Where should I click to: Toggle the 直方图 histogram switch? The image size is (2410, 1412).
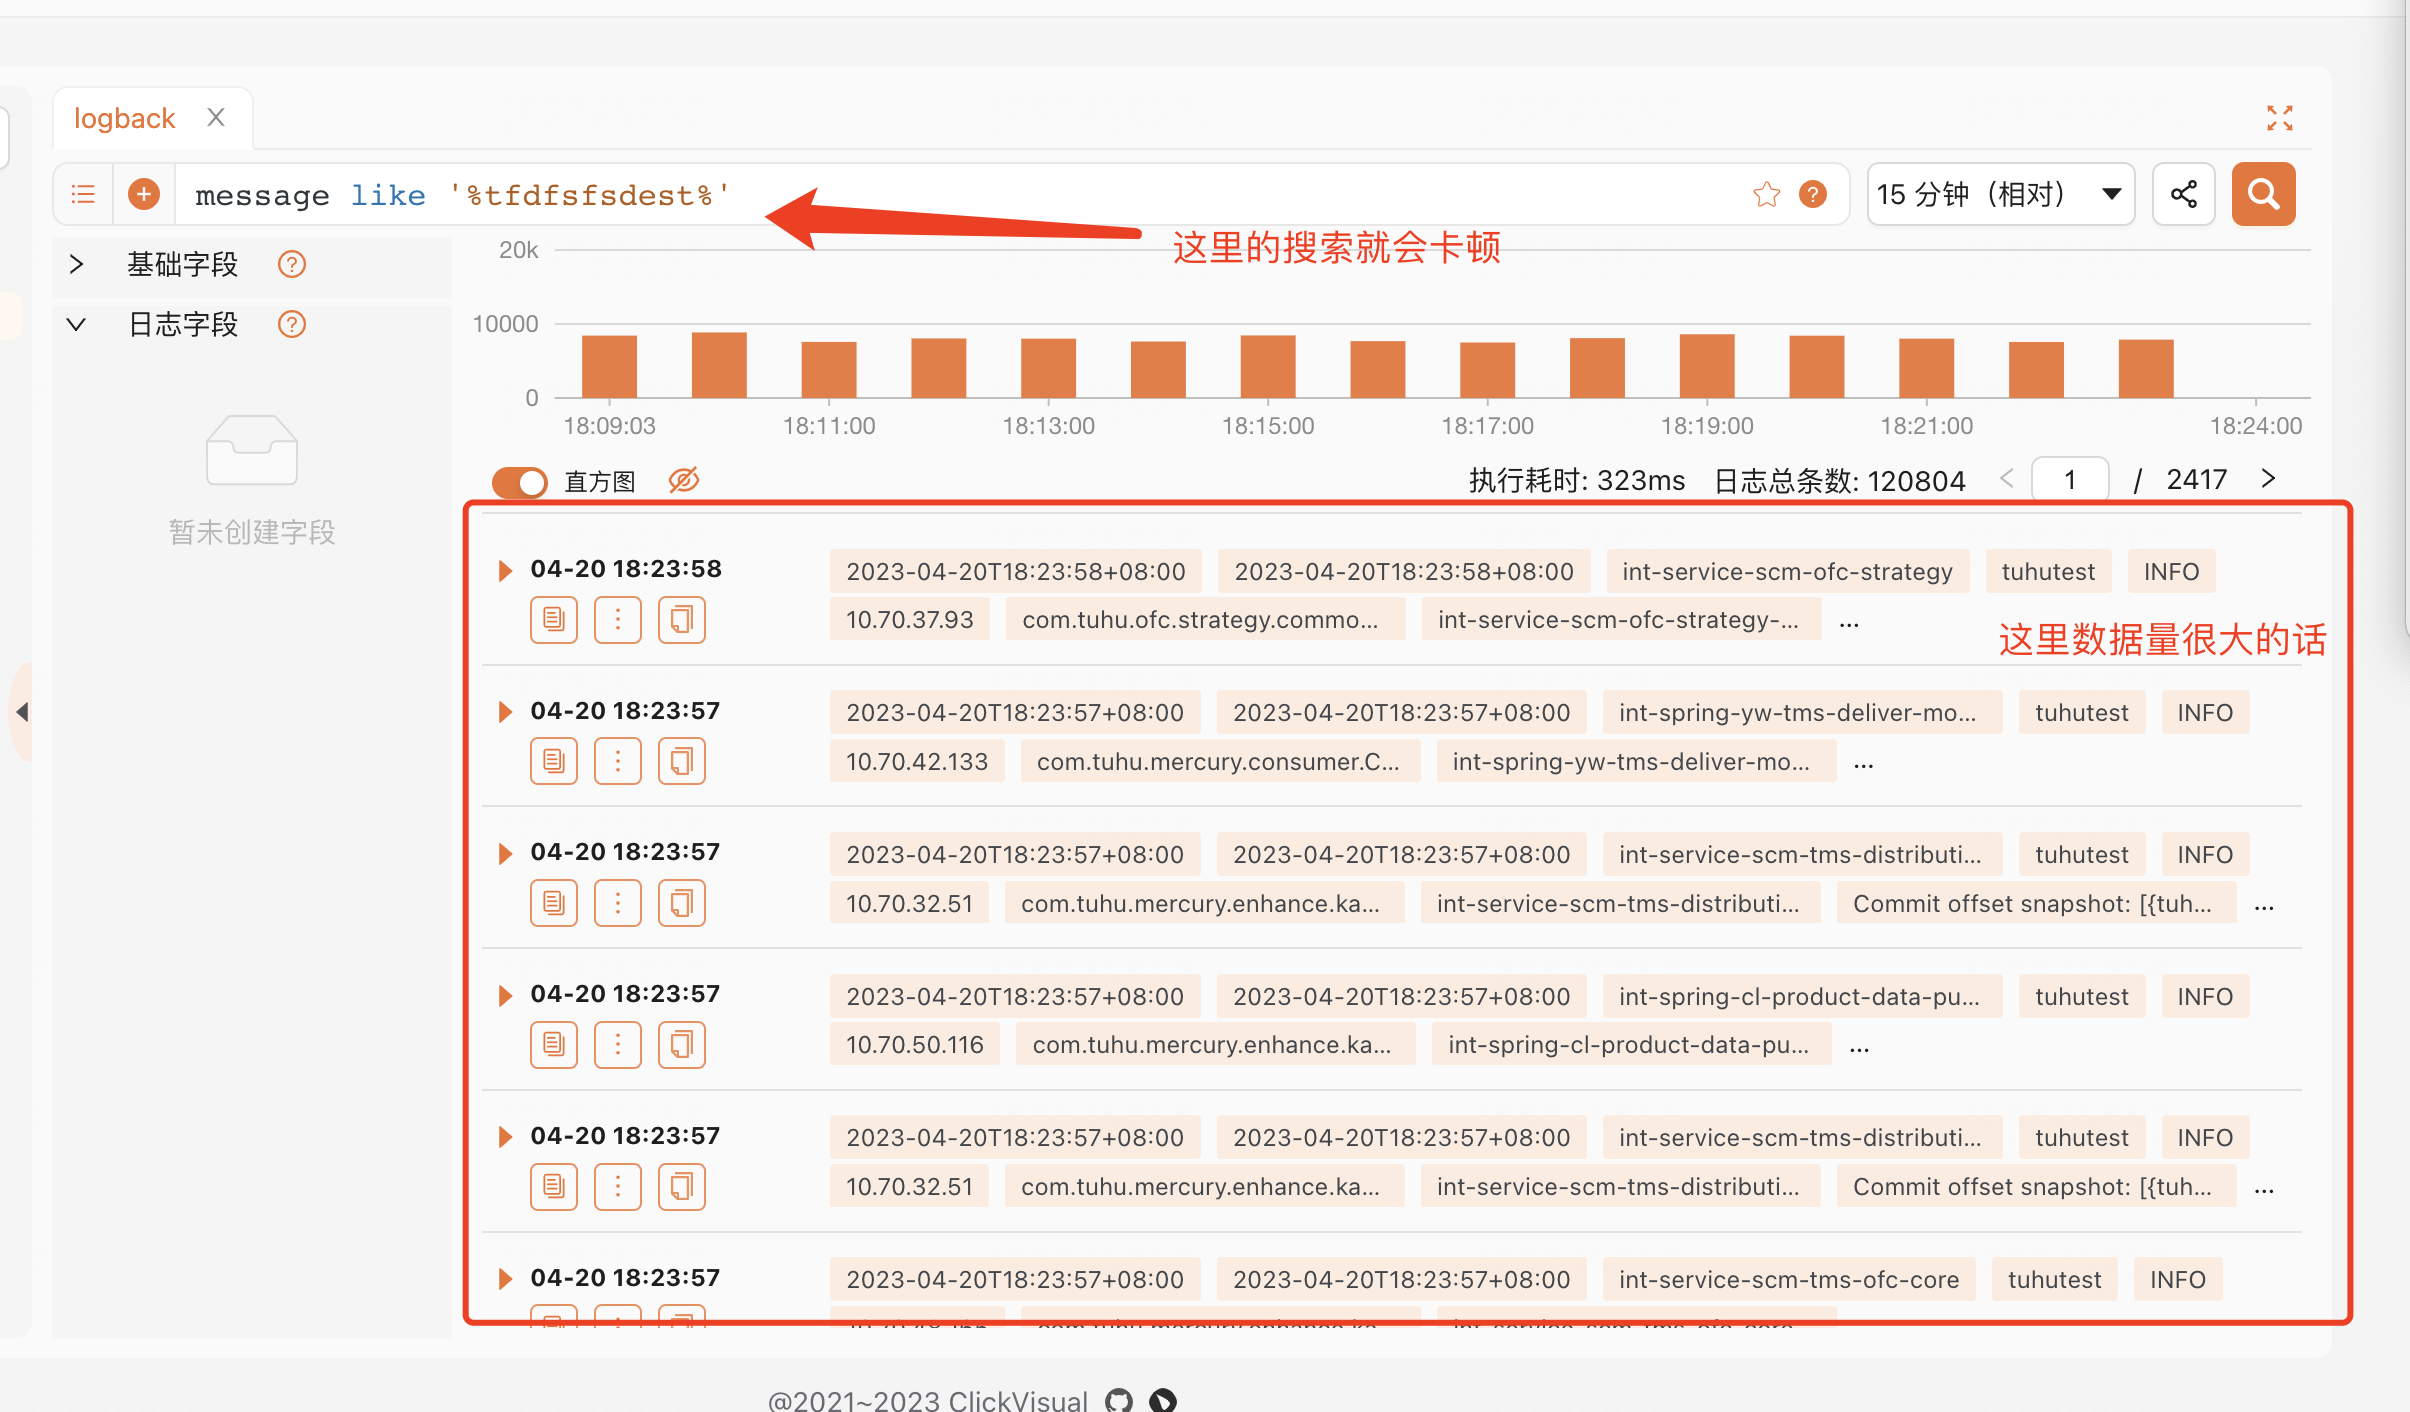[518, 481]
